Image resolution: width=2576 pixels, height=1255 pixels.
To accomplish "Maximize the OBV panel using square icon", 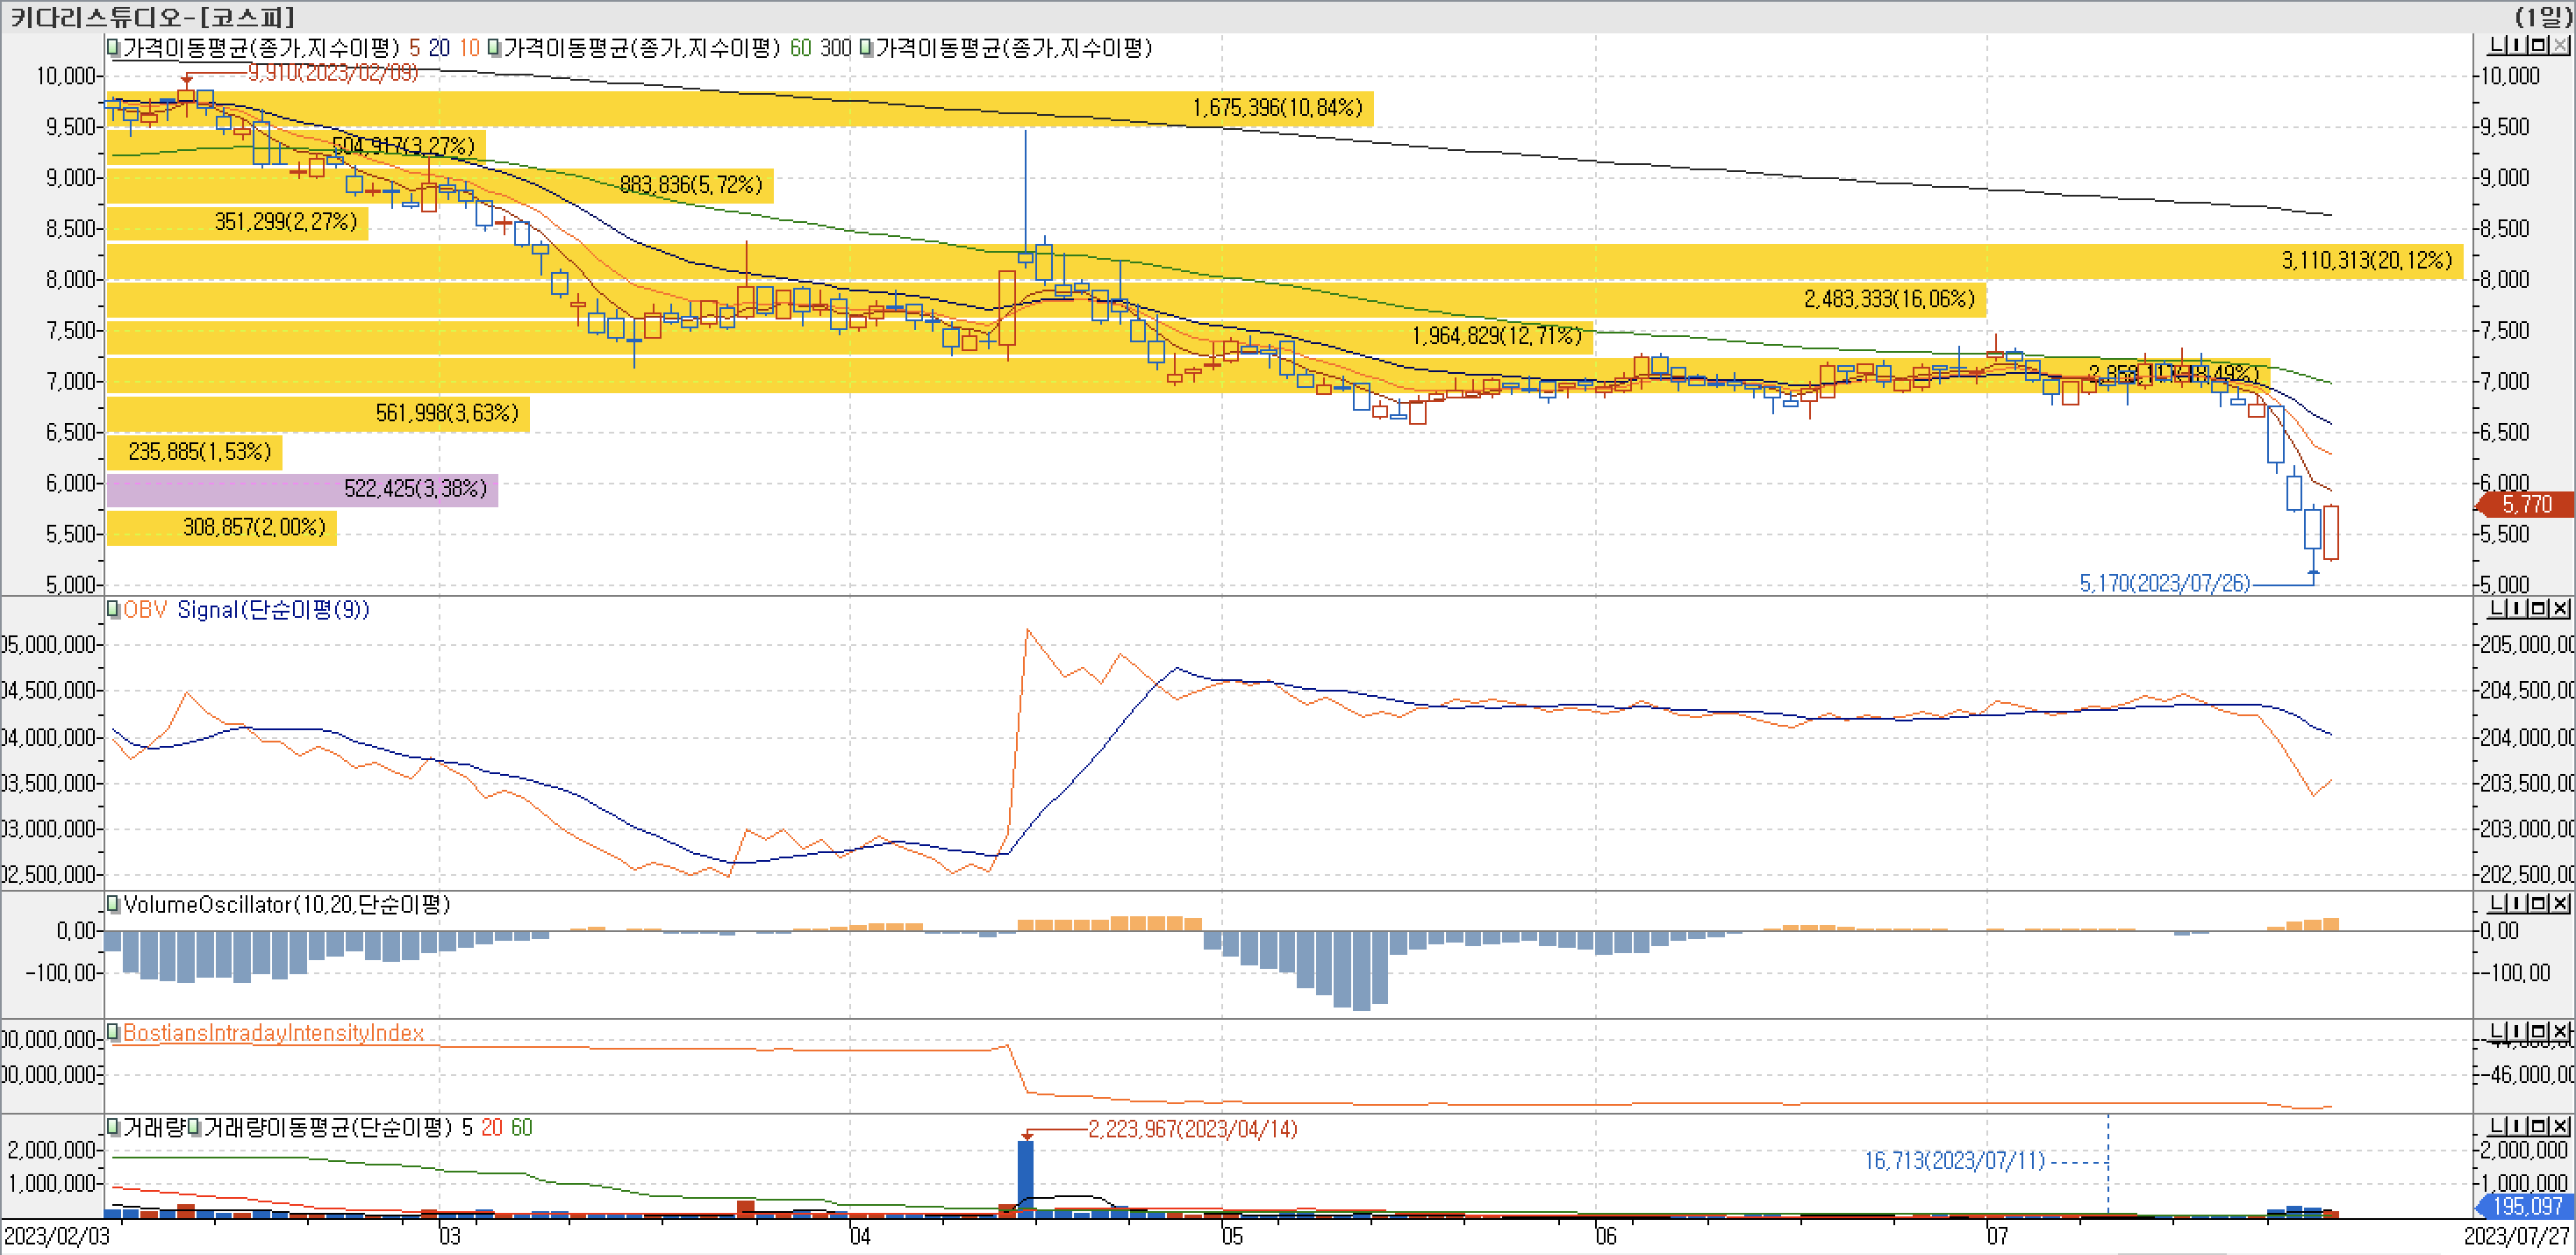I will (2540, 608).
